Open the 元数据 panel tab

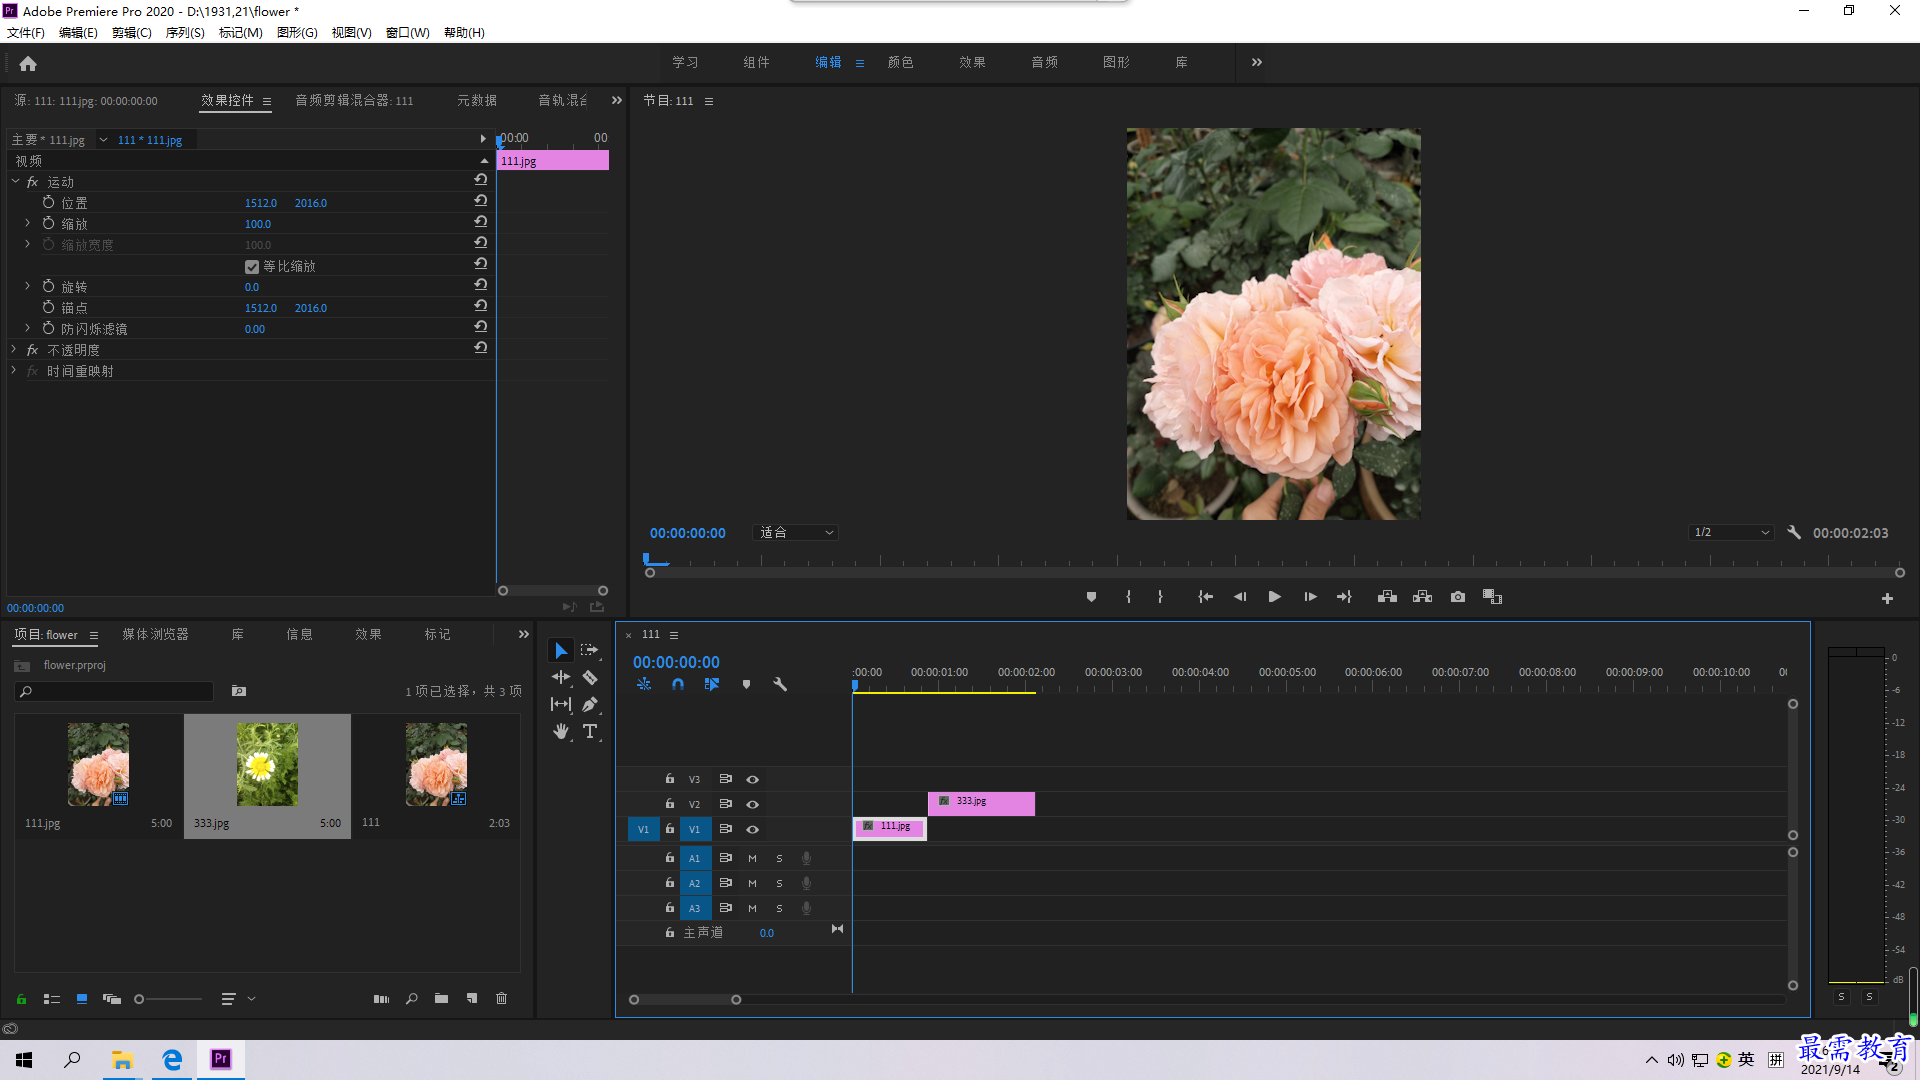tap(477, 101)
